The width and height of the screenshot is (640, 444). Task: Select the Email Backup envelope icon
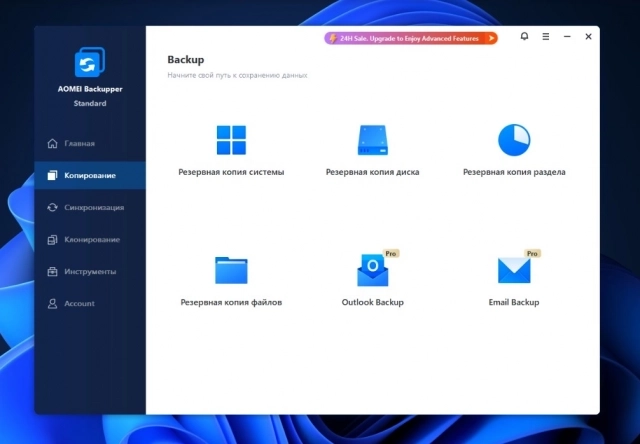[x=514, y=270]
